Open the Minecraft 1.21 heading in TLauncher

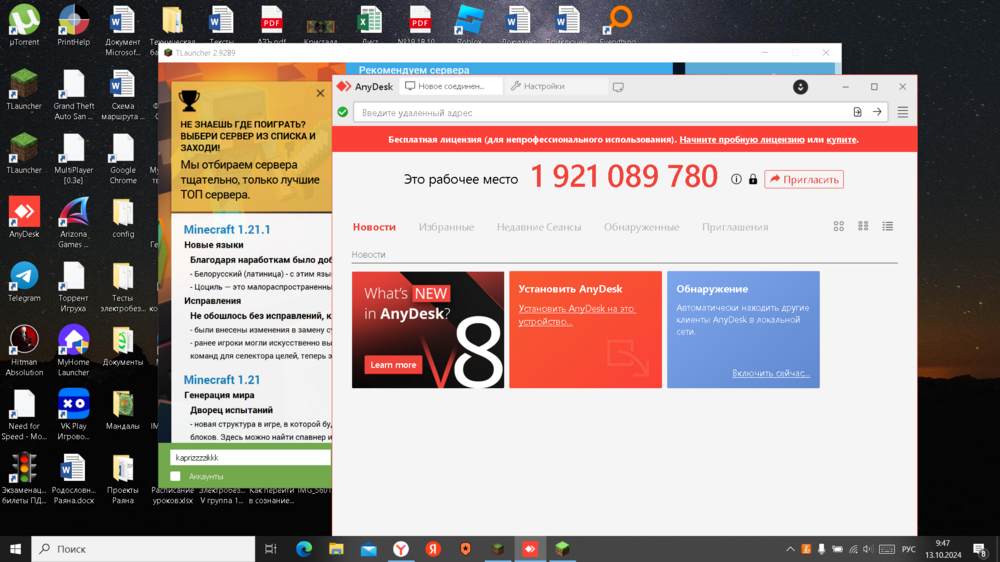coord(222,380)
